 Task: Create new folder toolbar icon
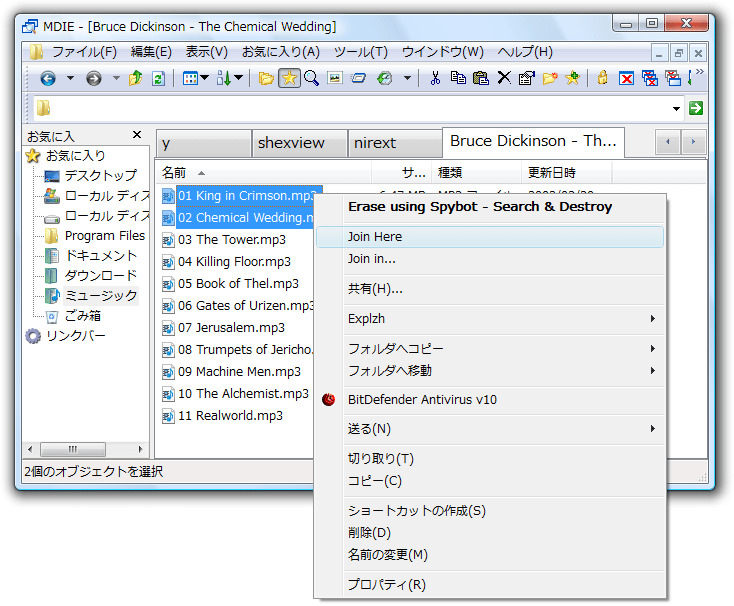(550, 78)
